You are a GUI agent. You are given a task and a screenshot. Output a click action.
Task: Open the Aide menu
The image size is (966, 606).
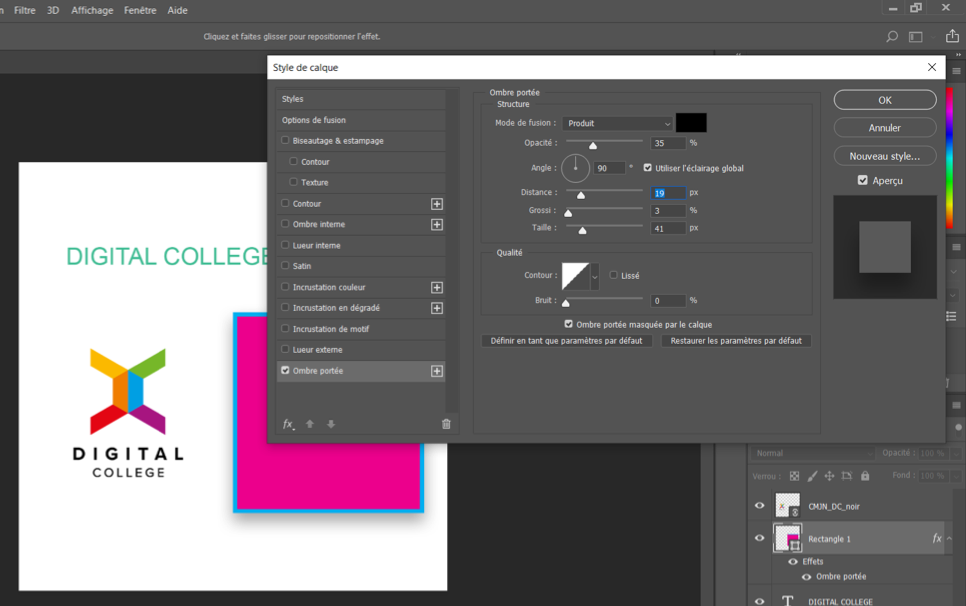(x=177, y=10)
